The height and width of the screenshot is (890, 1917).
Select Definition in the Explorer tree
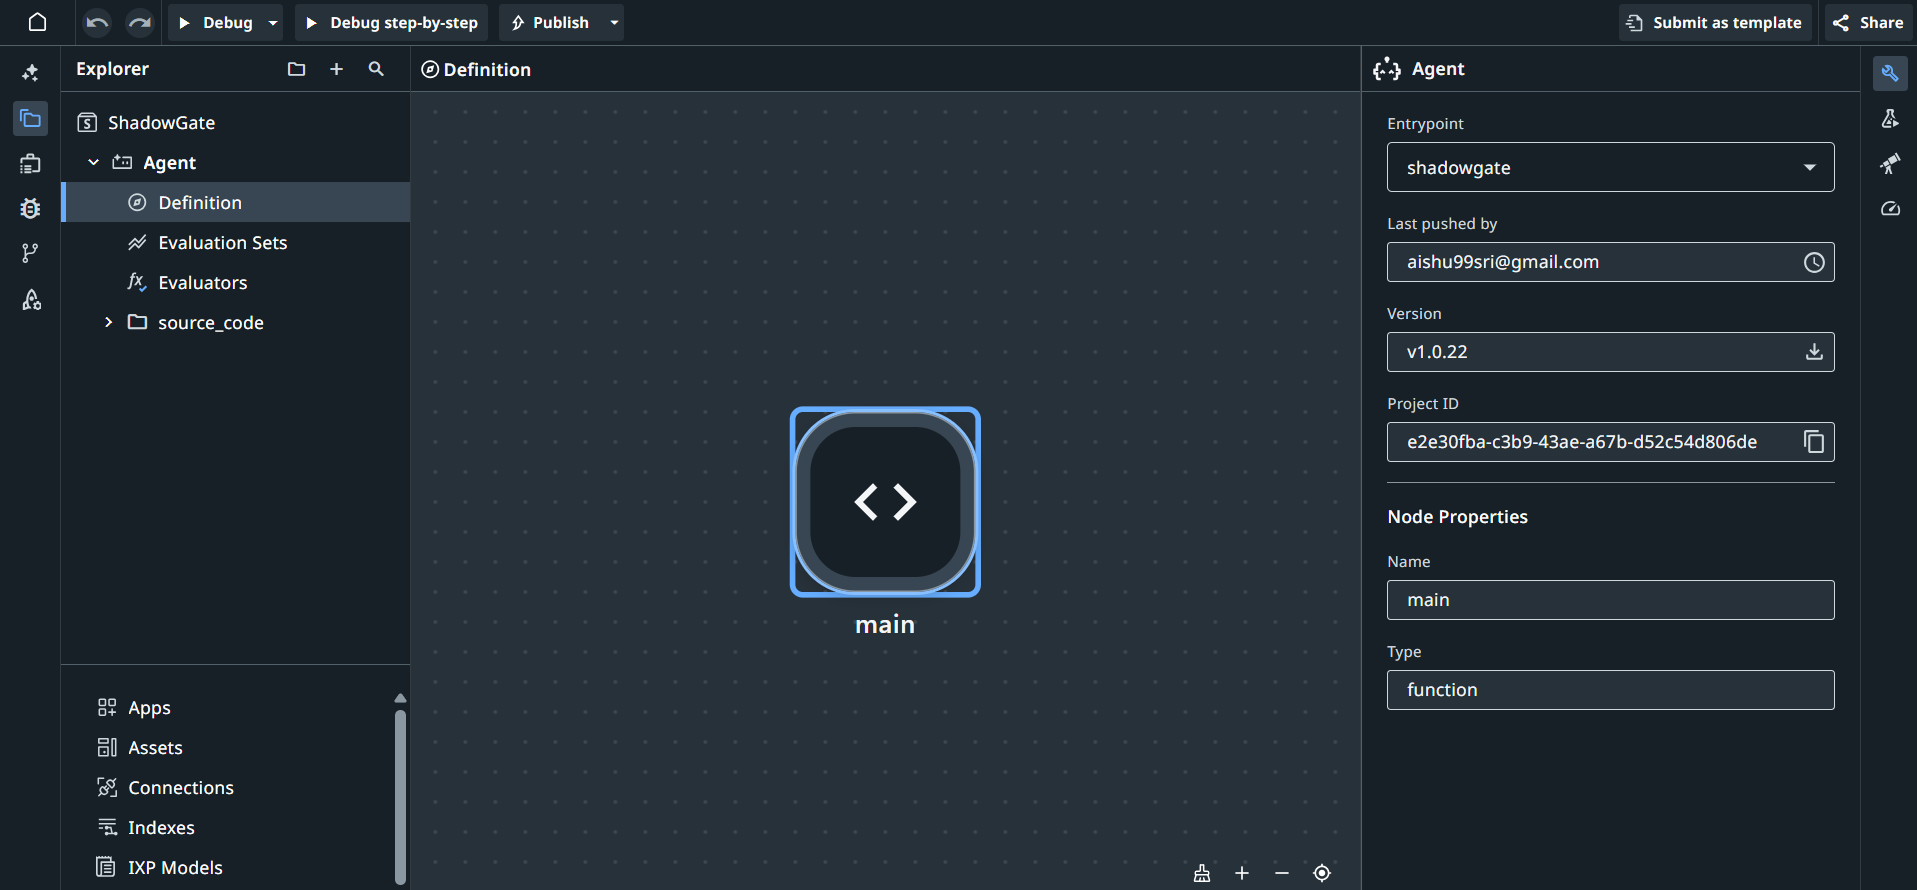[236, 202]
